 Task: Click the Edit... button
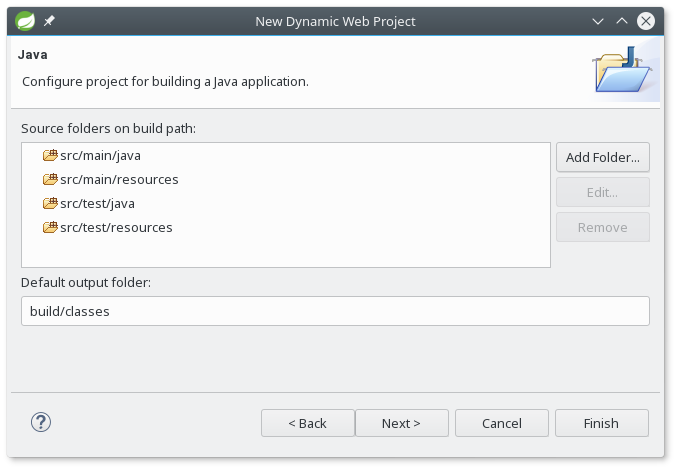coord(603,192)
